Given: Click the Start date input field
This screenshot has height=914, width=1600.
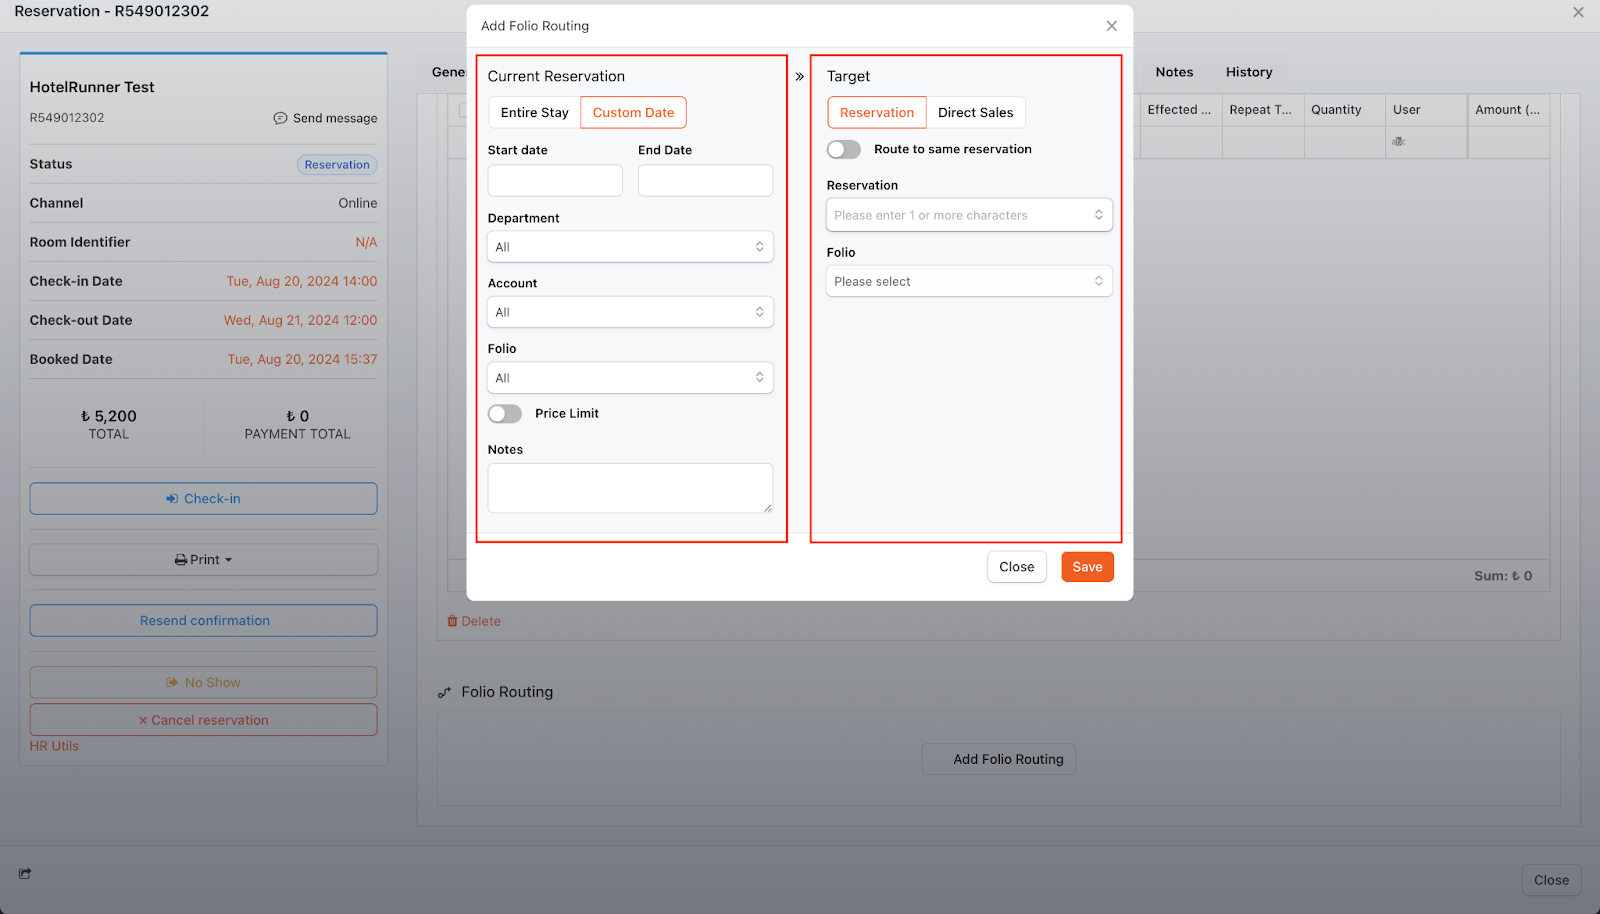Looking at the screenshot, I should [x=555, y=181].
